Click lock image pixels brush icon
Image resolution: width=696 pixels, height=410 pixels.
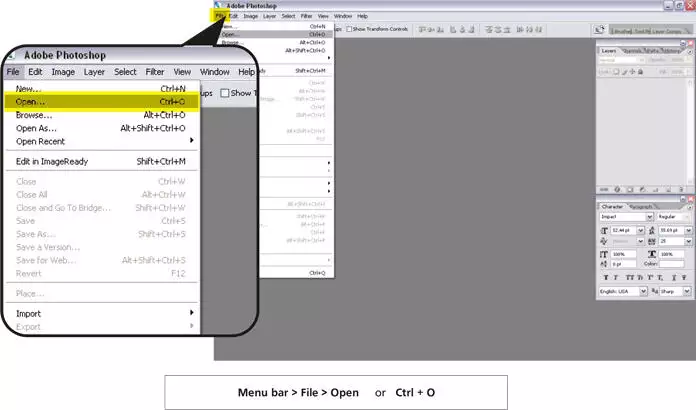click(x=625, y=72)
